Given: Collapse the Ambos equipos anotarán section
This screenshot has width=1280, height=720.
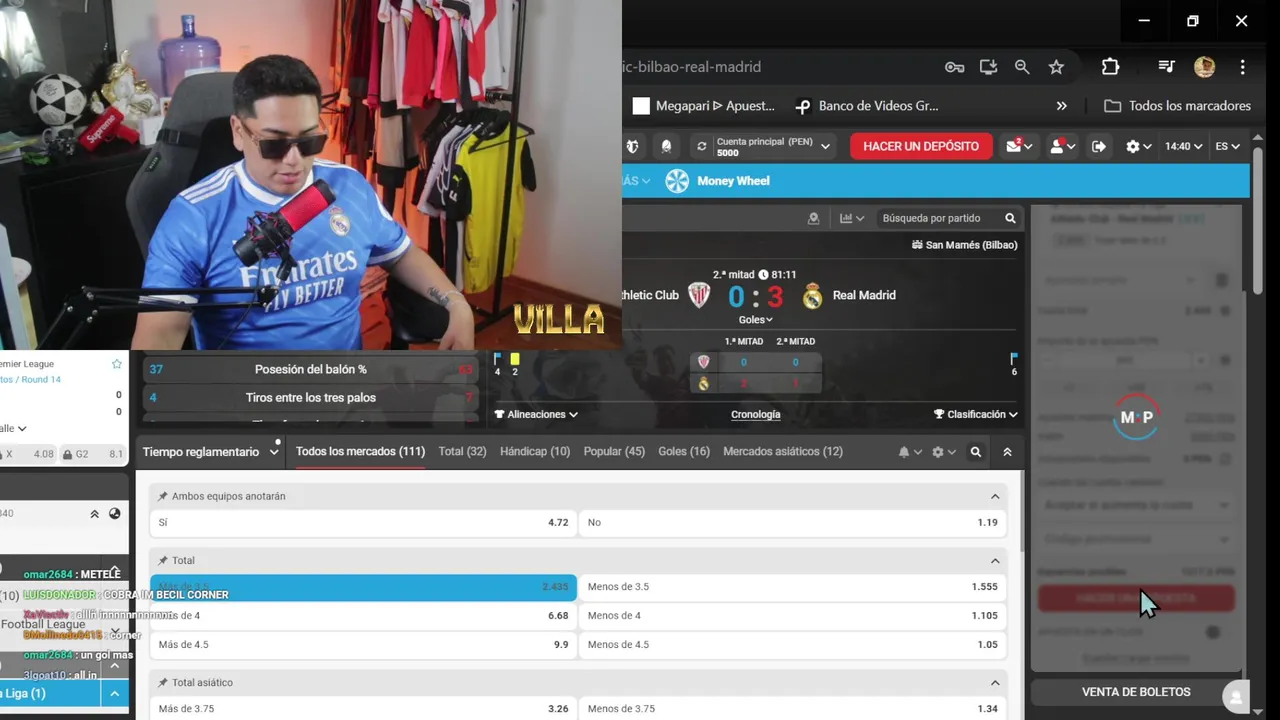Looking at the screenshot, I should click(x=995, y=496).
